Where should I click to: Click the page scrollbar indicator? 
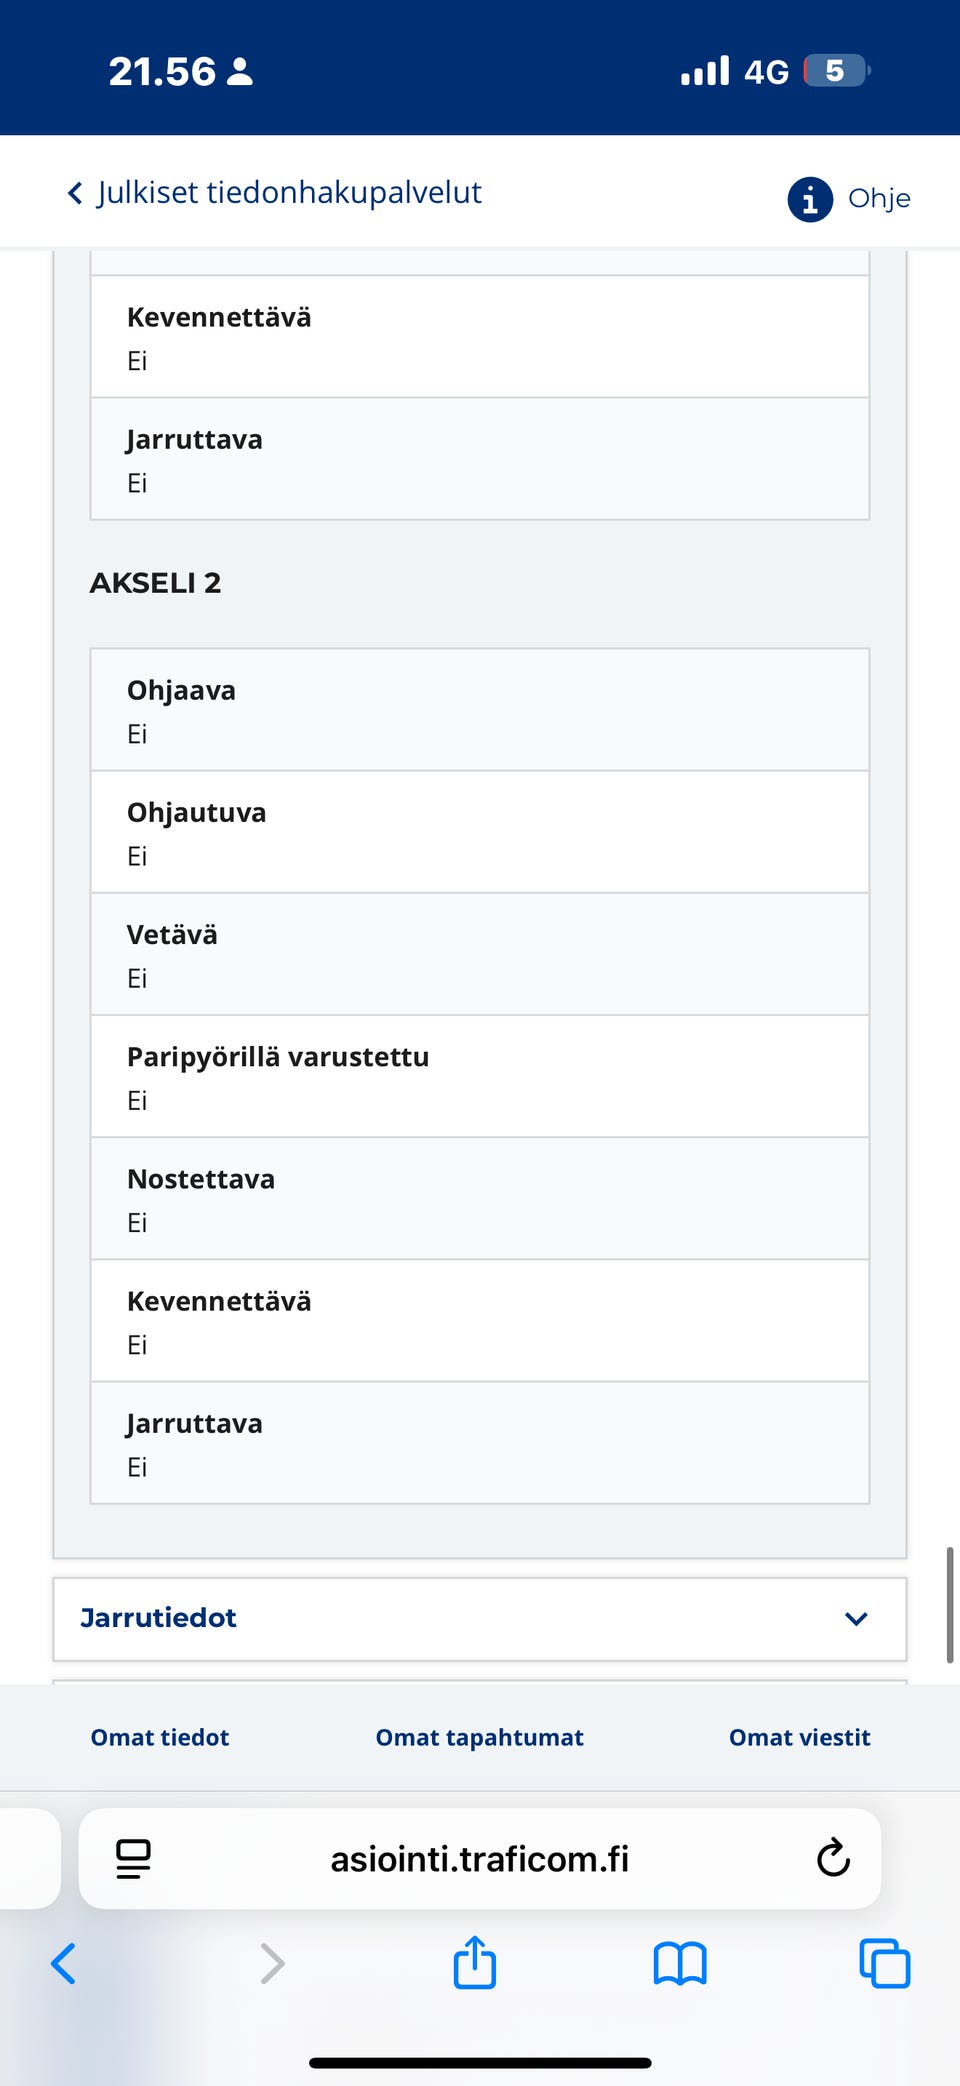click(x=950, y=1605)
